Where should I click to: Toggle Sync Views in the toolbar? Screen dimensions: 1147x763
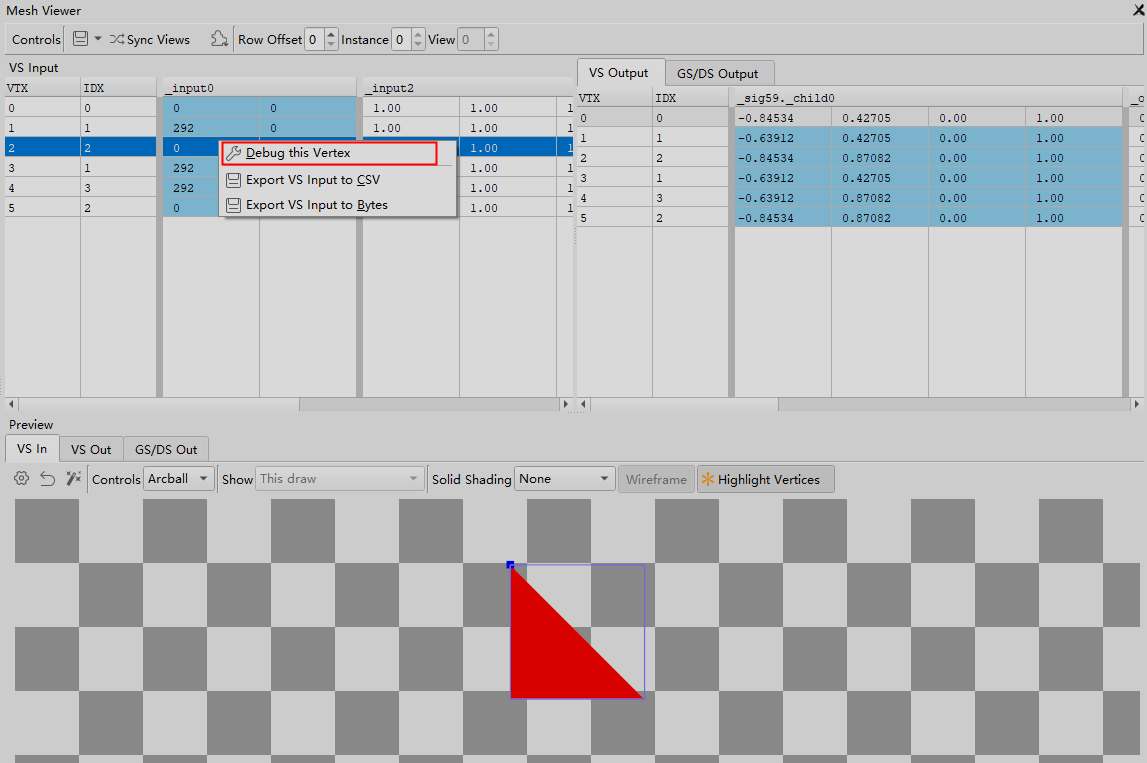[150, 39]
